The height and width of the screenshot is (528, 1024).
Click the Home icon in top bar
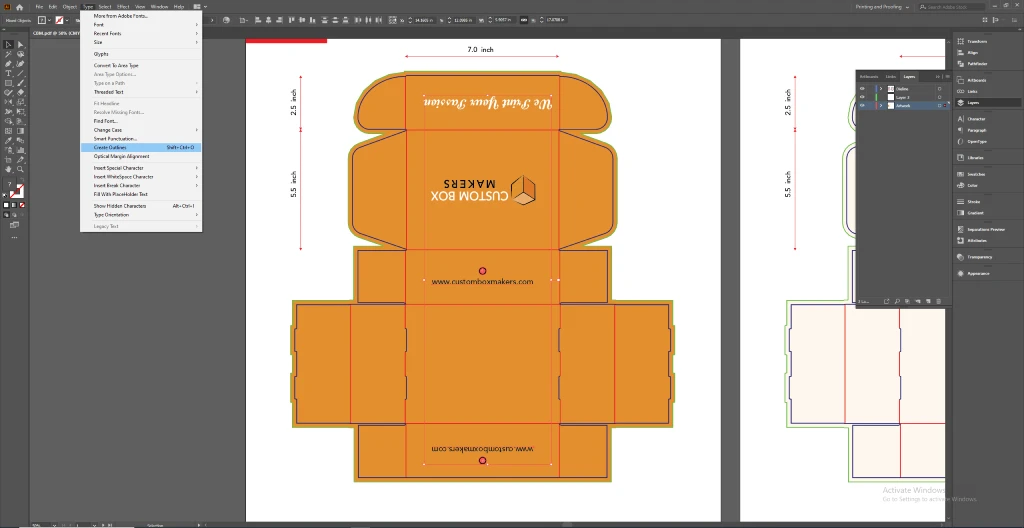click(x=18, y=7)
